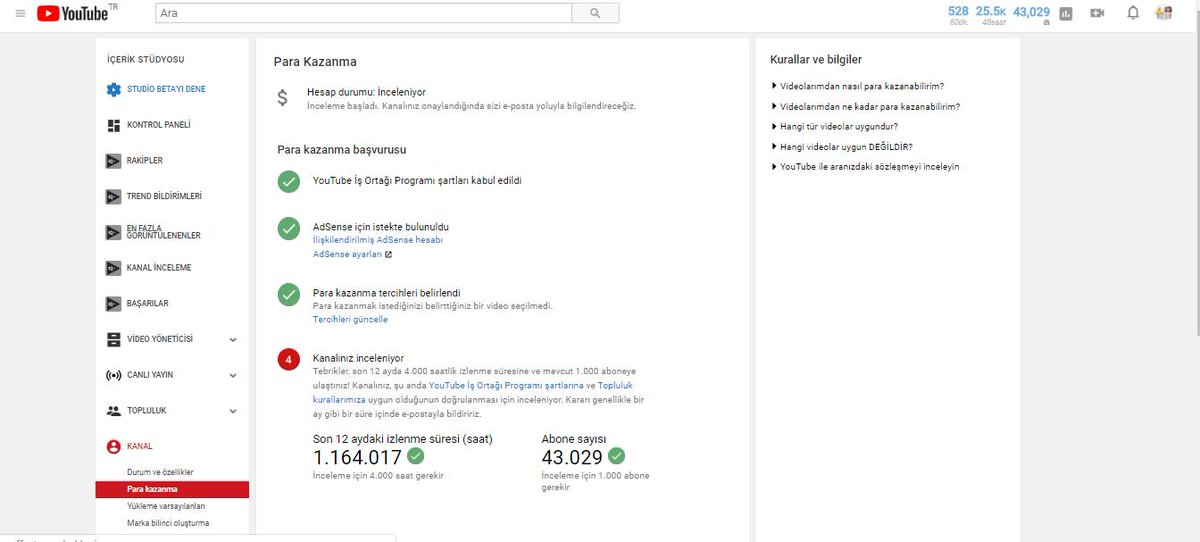Open İlişkilendirilmiş AdSense hesabı link
This screenshot has height=542, width=1200.
click(378, 240)
